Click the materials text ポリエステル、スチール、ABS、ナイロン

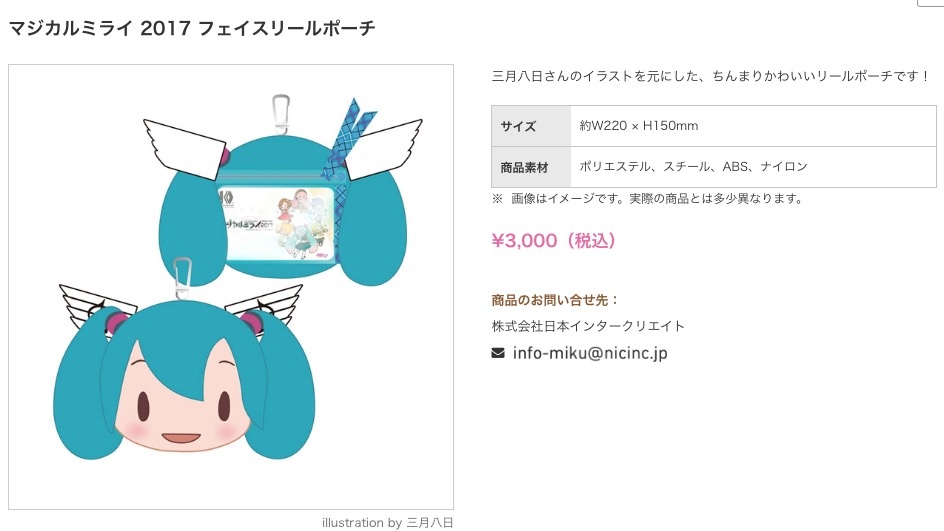pyautogui.click(x=694, y=167)
